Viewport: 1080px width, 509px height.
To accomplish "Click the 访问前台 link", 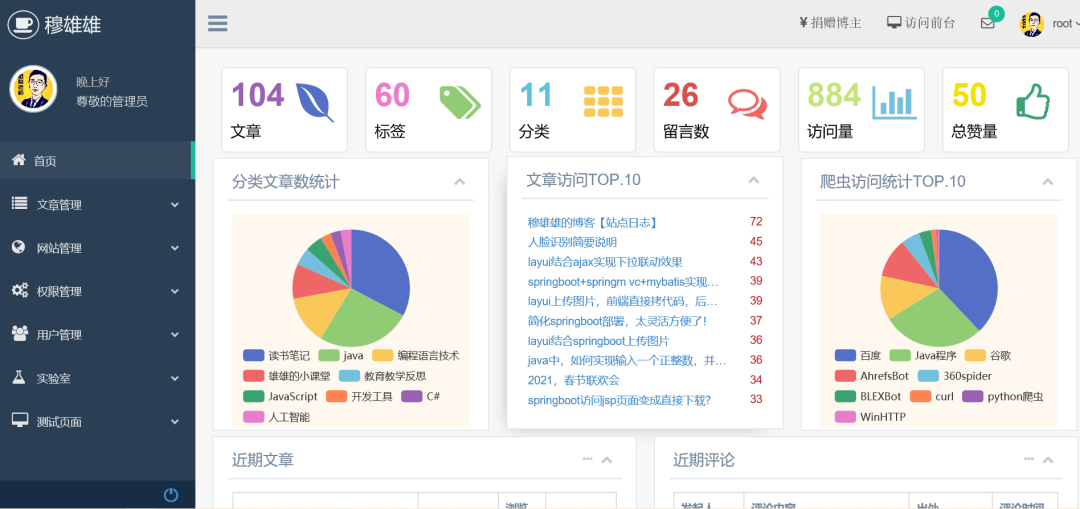I will click(921, 23).
